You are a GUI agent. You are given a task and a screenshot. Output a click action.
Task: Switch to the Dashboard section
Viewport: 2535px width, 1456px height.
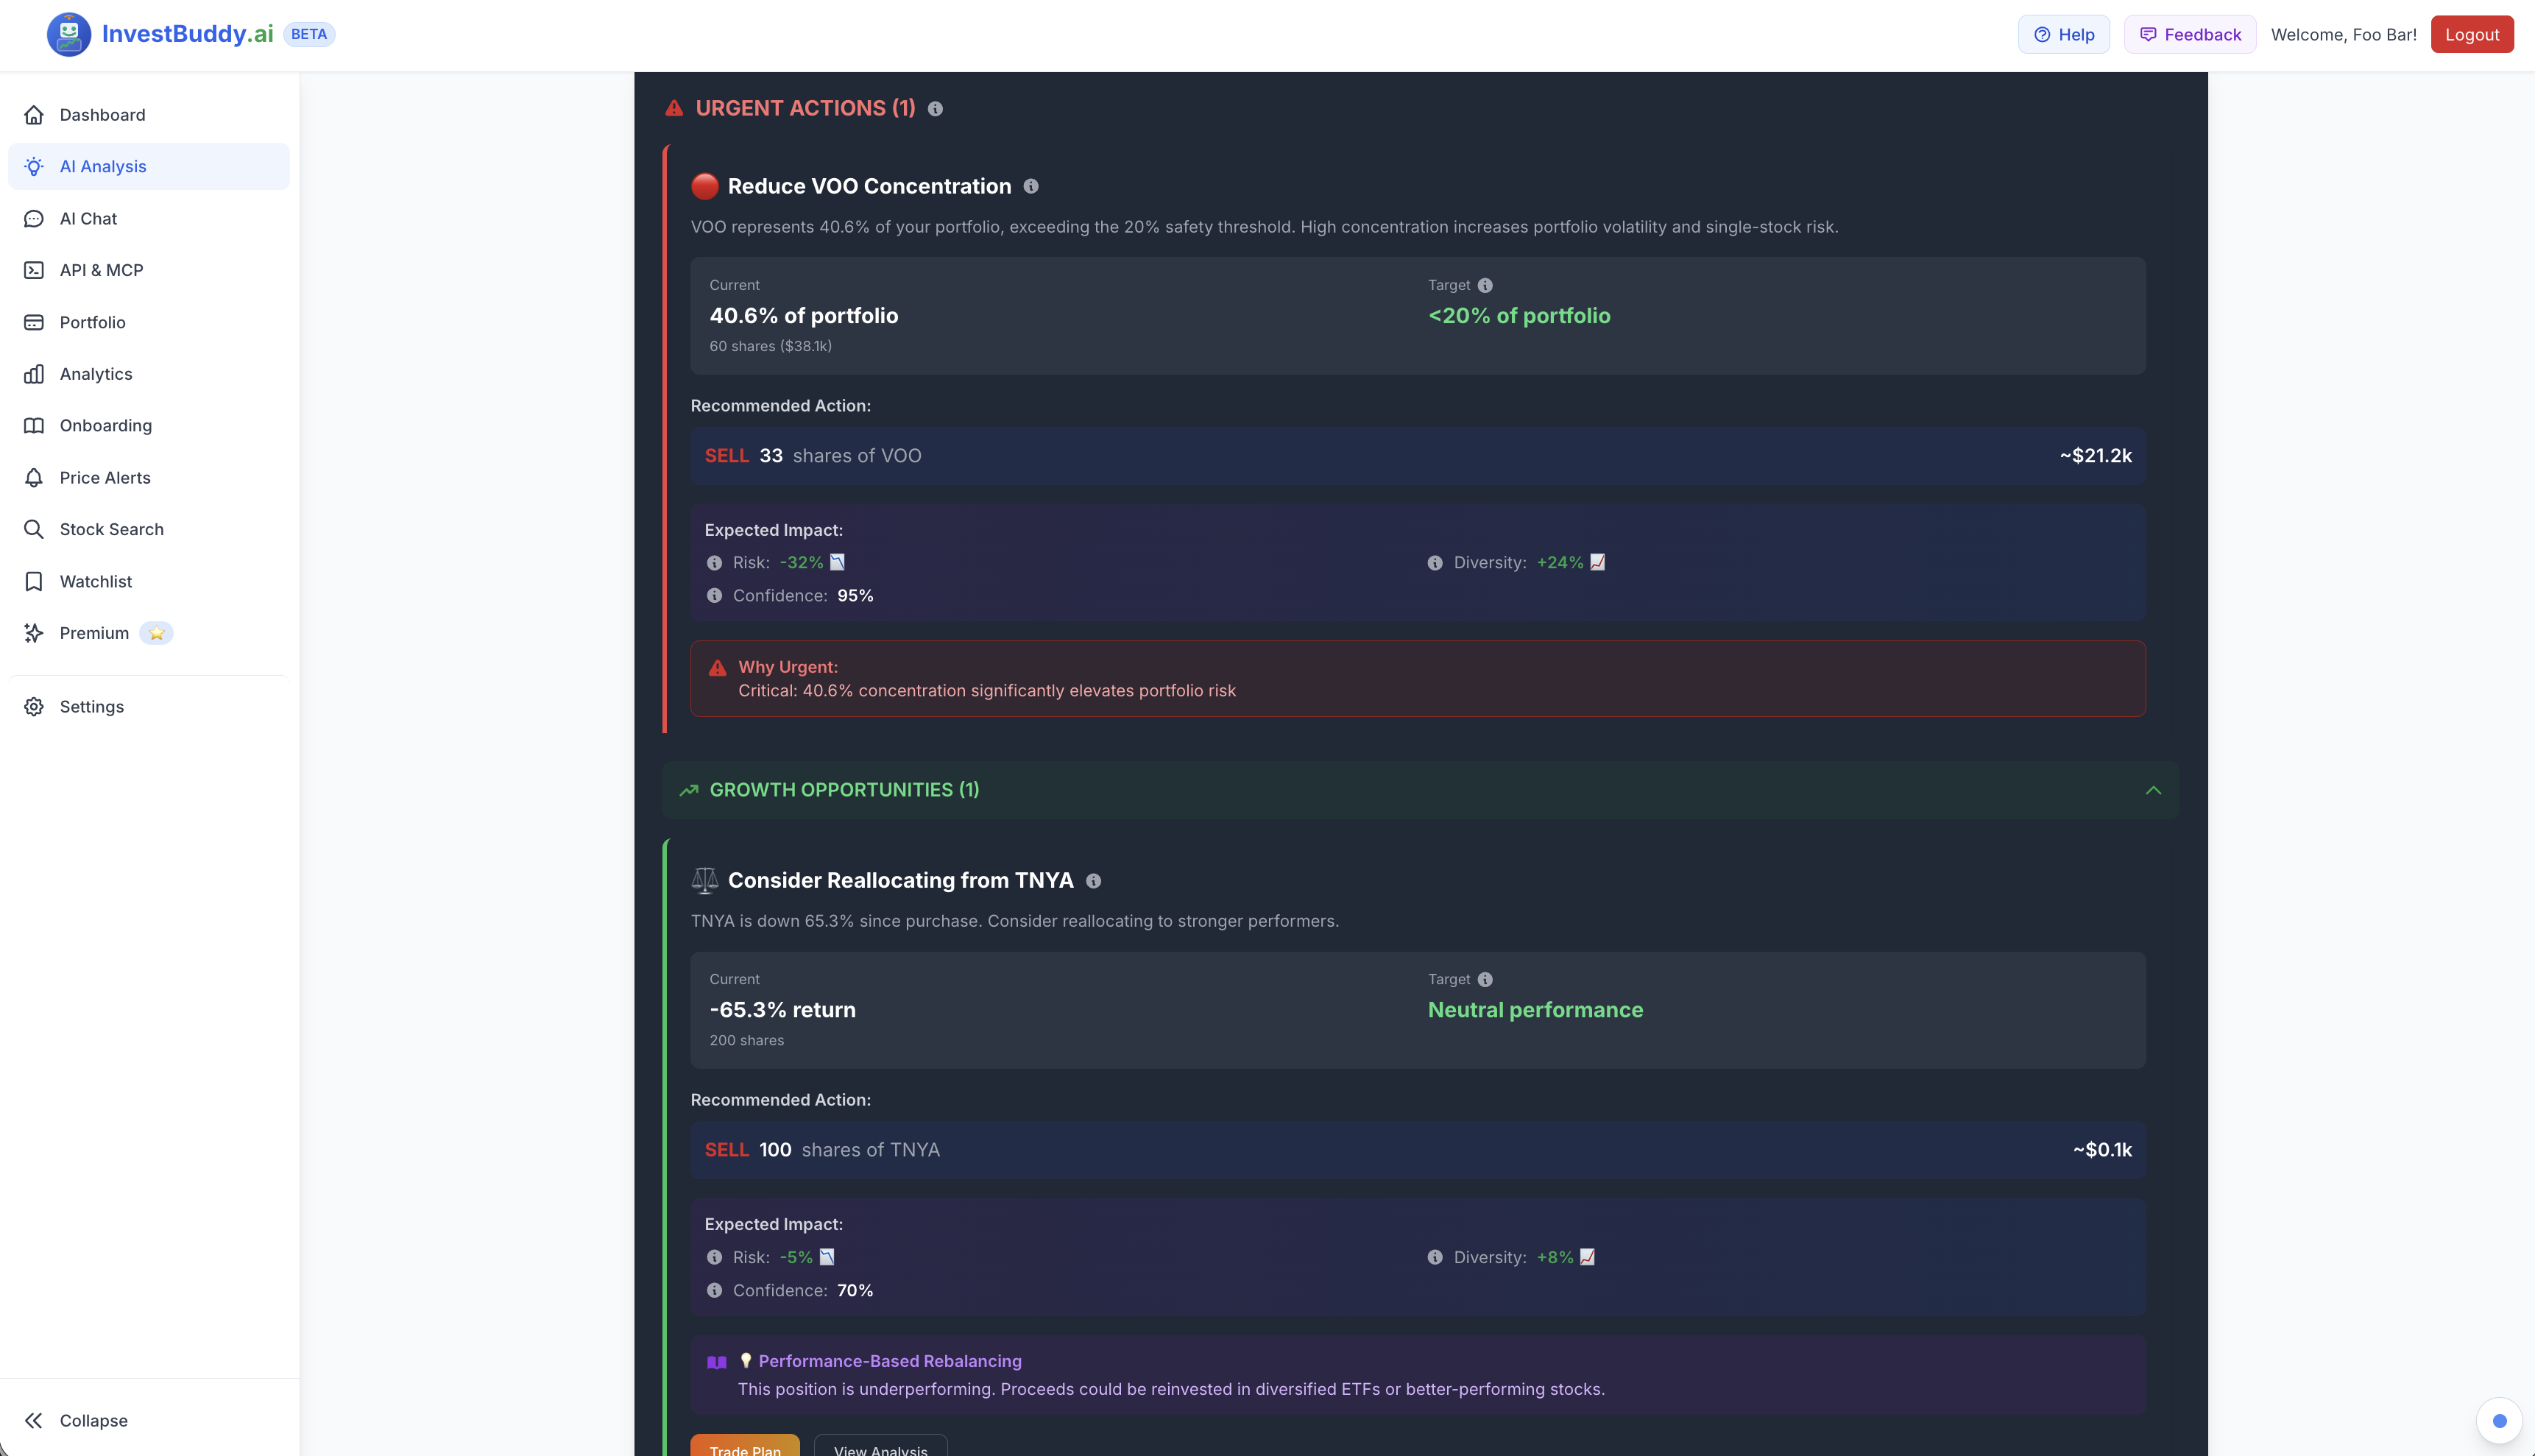point(102,114)
